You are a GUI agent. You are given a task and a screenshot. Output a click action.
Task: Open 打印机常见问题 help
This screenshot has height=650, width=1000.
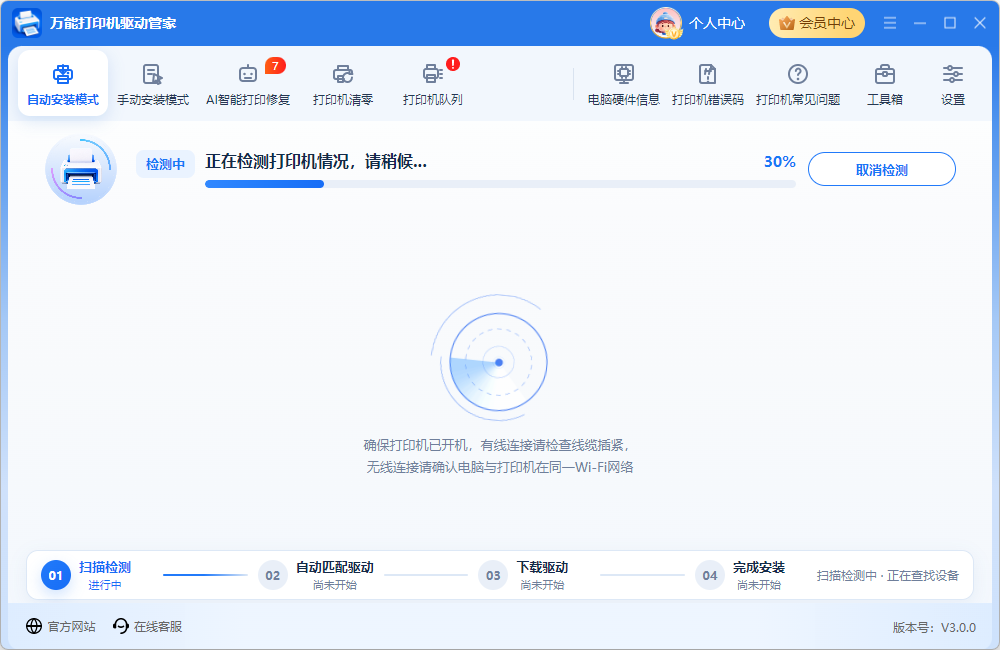tap(798, 84)
